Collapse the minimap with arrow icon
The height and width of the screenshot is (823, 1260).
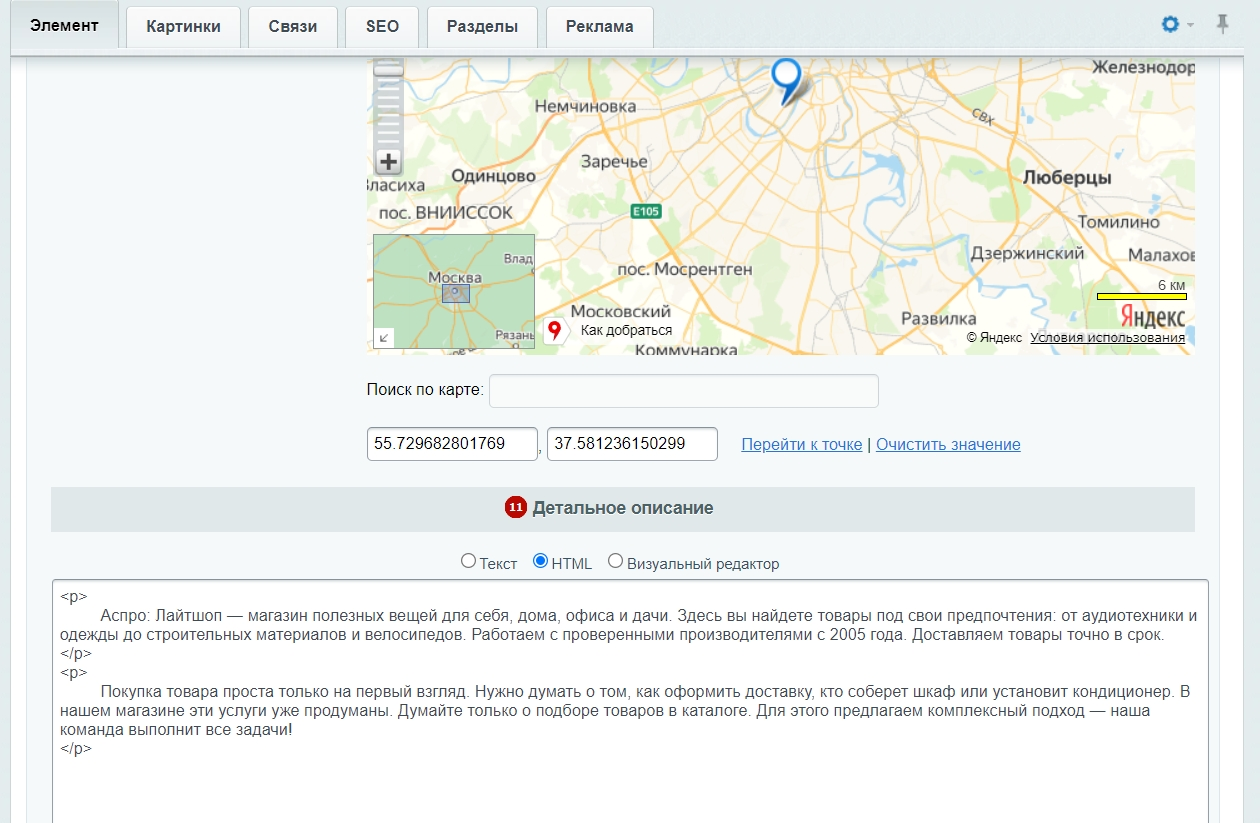click(x=384, y=338)
